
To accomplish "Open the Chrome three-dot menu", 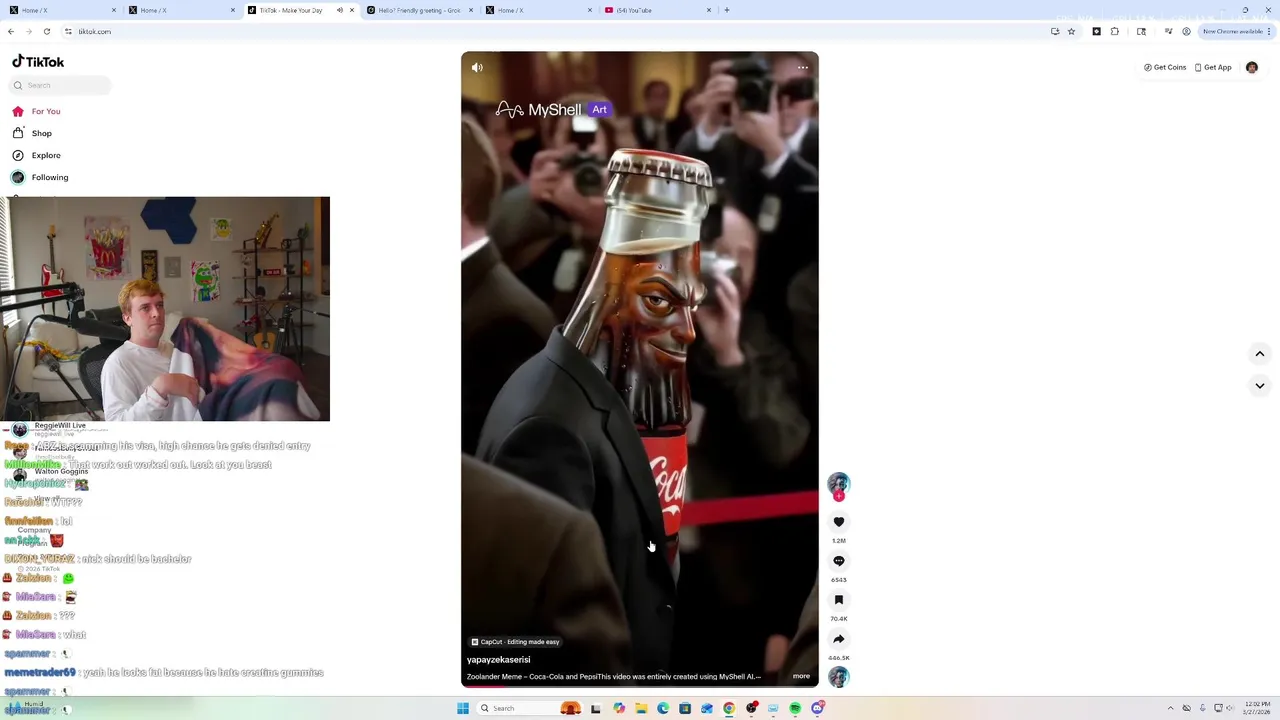I will 1271,31.
